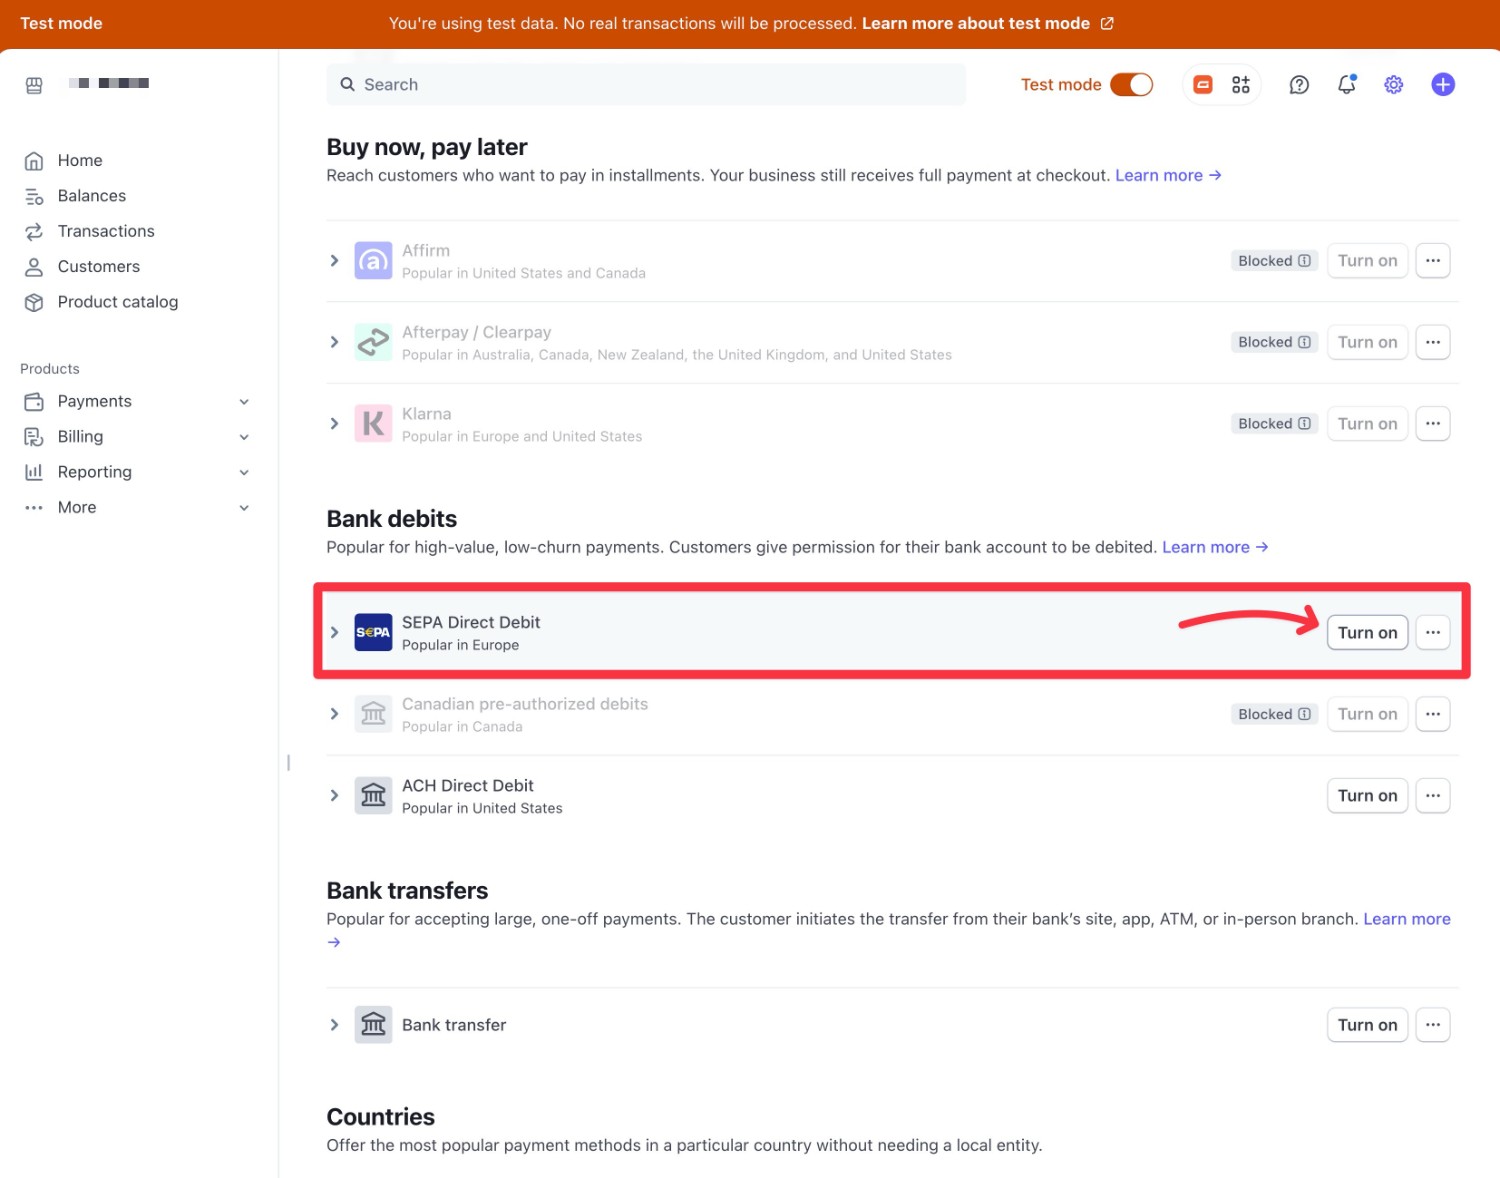
Task: Click the Affirm logo icon
Action: coord(373,261)
